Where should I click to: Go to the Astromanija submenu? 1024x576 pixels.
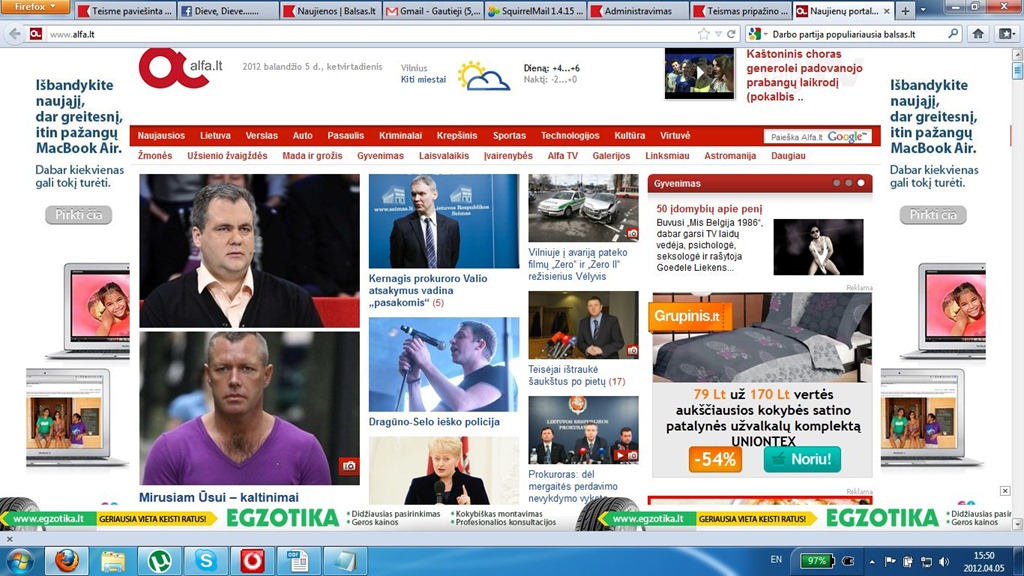click(x=730, y=156)
